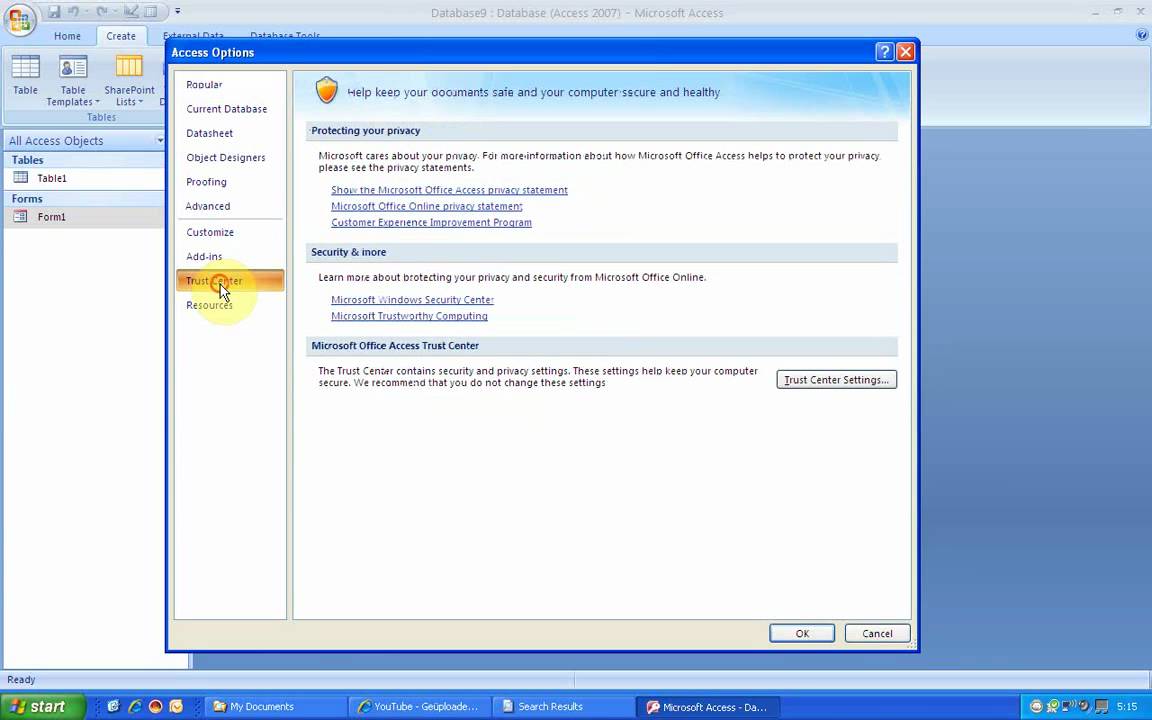1152x720 pixels.
Task: Click OK in Access Options dialog
Action: click(x=802, y=633)
